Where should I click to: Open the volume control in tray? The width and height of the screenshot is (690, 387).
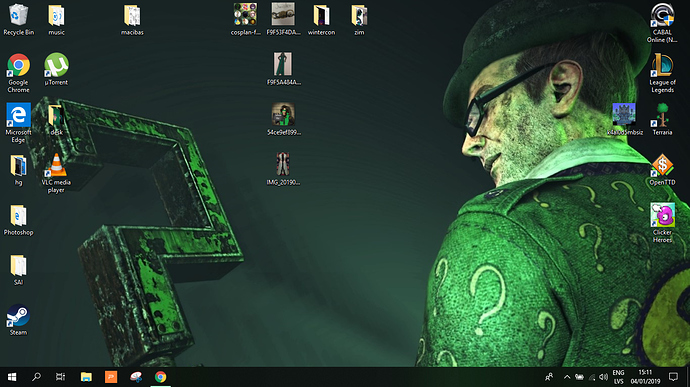pos(604,377)
